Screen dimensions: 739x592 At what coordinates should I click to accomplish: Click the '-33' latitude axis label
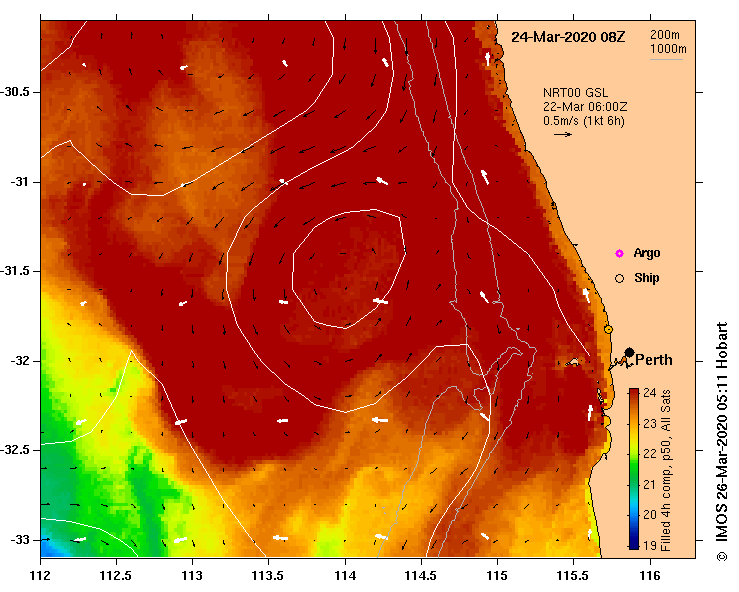pos(19,540)
